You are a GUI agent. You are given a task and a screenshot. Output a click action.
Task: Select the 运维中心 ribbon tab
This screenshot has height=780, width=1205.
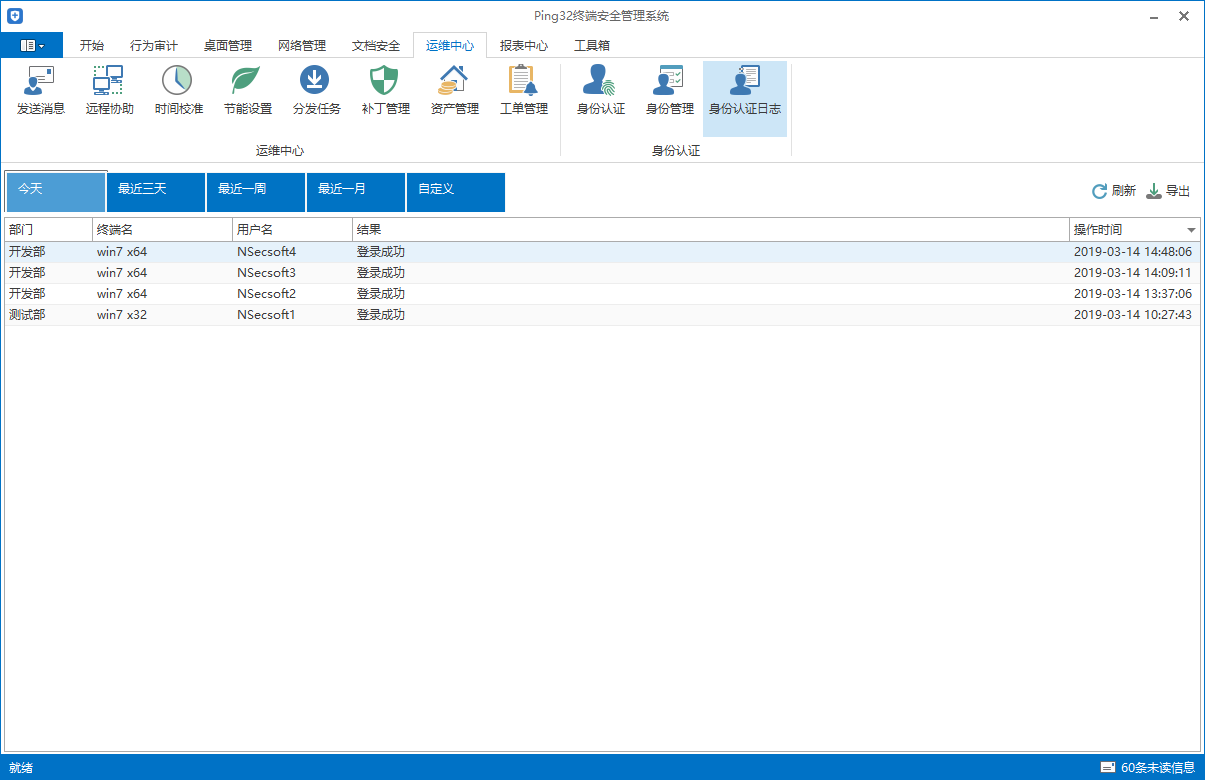449,45
